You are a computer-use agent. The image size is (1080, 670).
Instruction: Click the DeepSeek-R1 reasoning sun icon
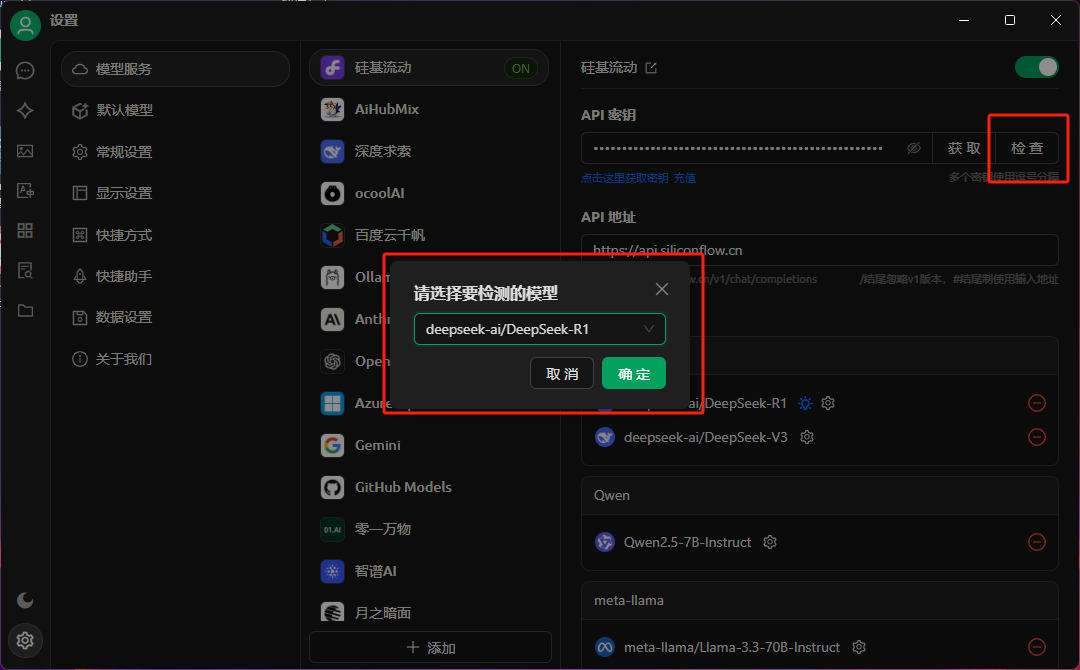[x=805, y=404]
